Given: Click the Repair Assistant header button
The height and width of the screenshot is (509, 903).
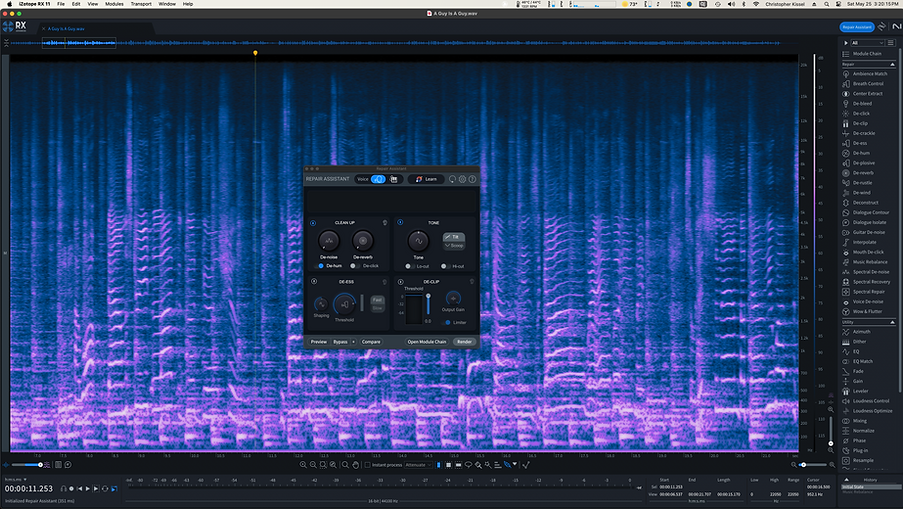Looking at the screenshot, I should pyautogui.click(x=856, y=27).
